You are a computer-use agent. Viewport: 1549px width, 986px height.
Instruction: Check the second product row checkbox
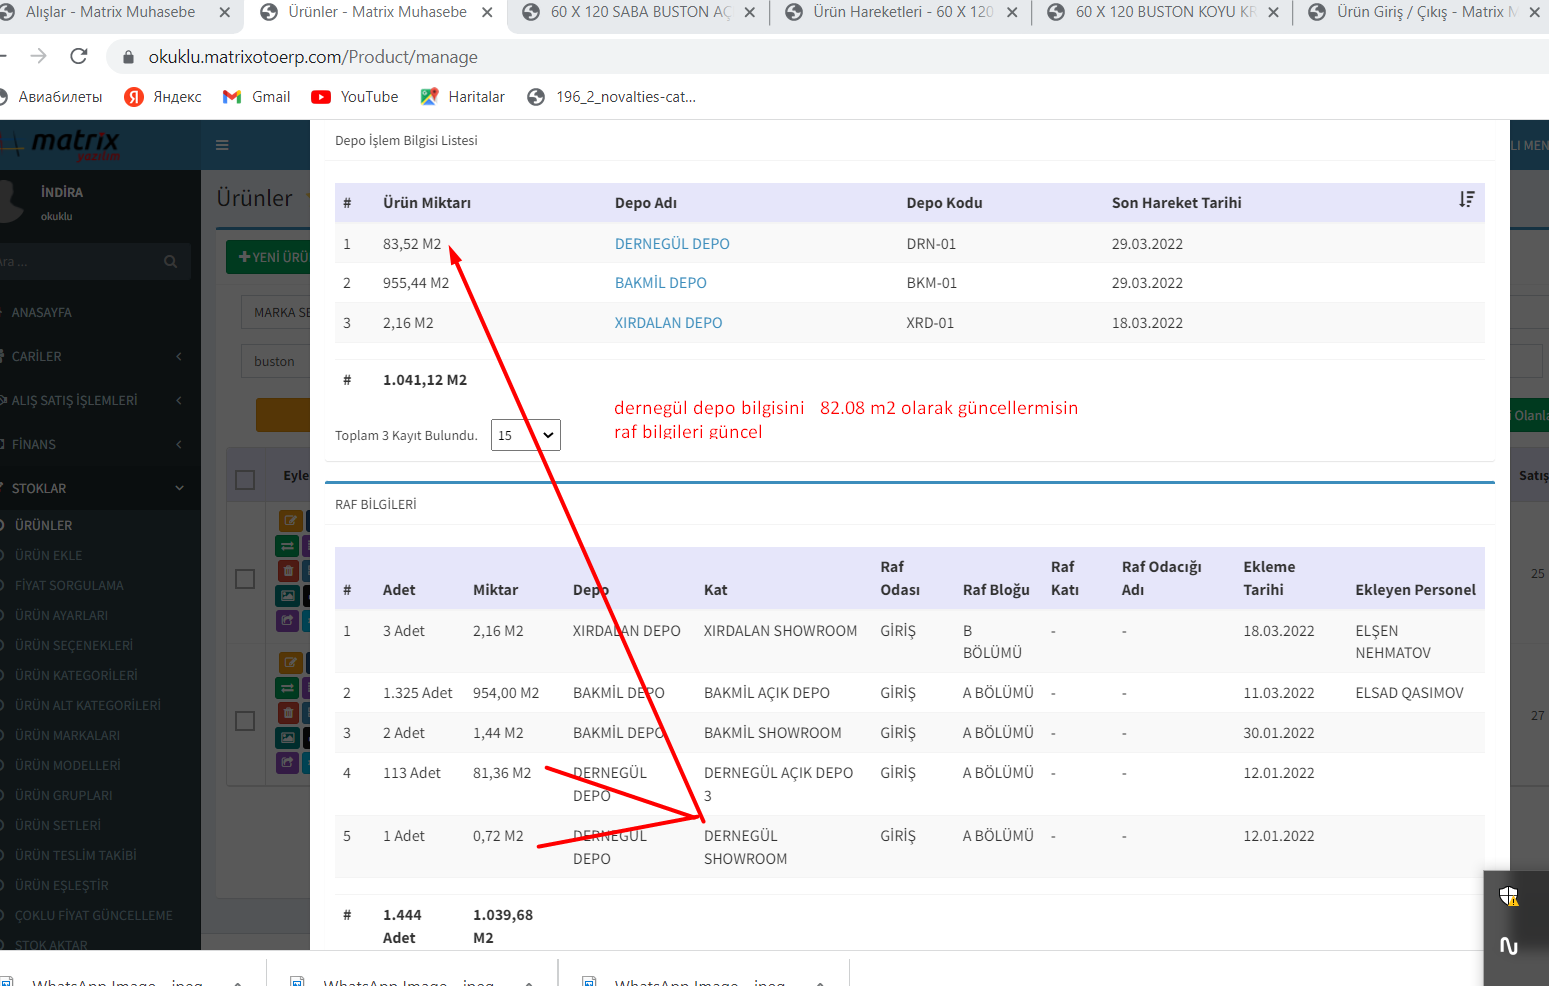pyautogui.click(x=245, y=721)
